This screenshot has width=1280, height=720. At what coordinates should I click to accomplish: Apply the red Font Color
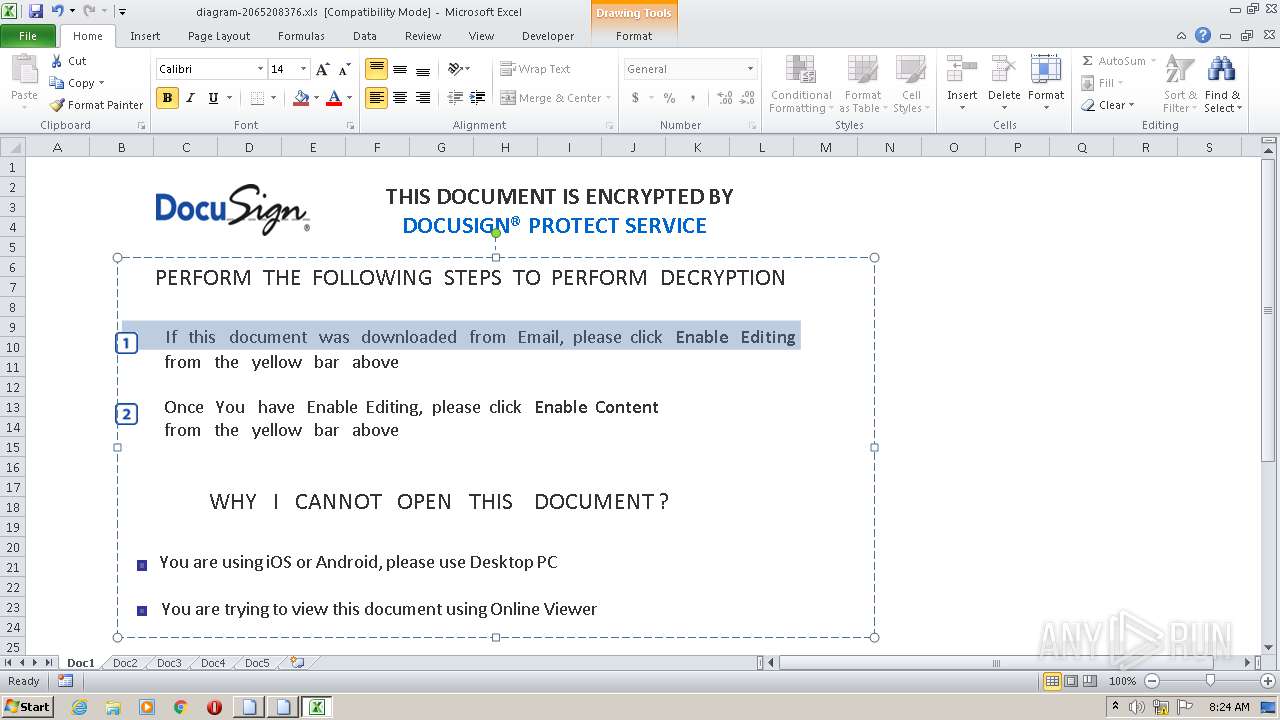point(334,98)
